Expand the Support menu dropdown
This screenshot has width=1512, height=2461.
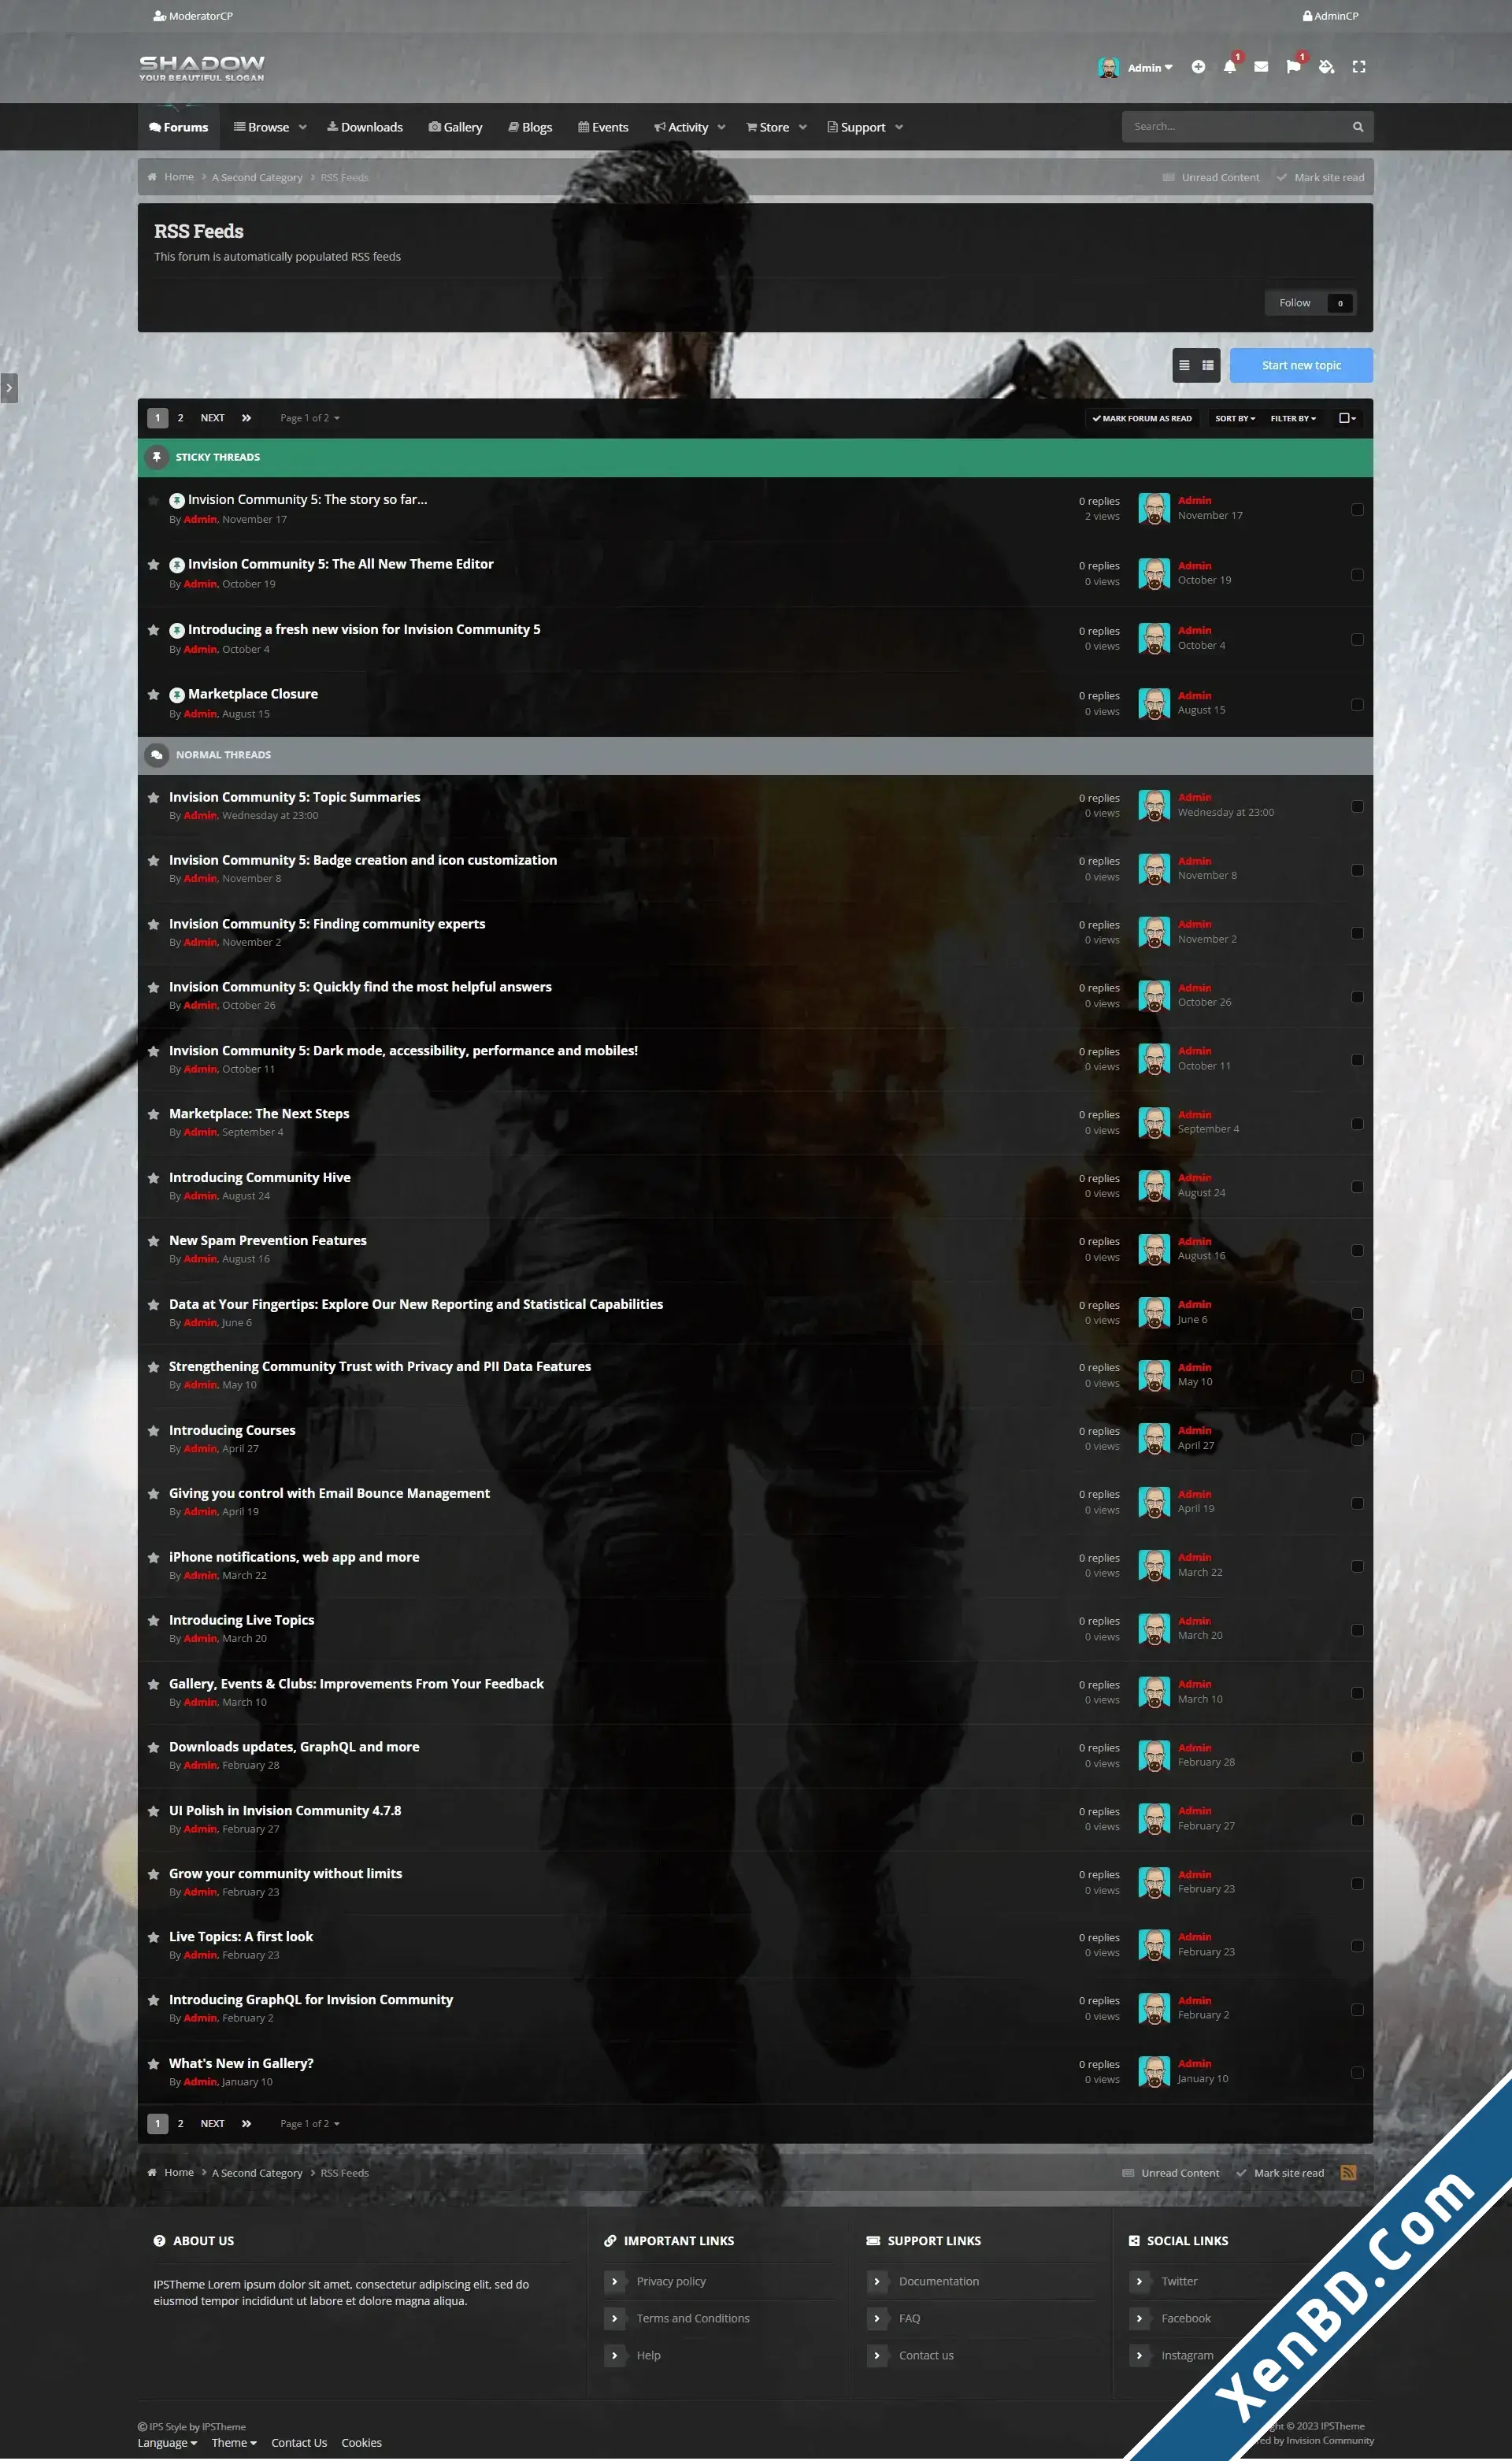899,128
